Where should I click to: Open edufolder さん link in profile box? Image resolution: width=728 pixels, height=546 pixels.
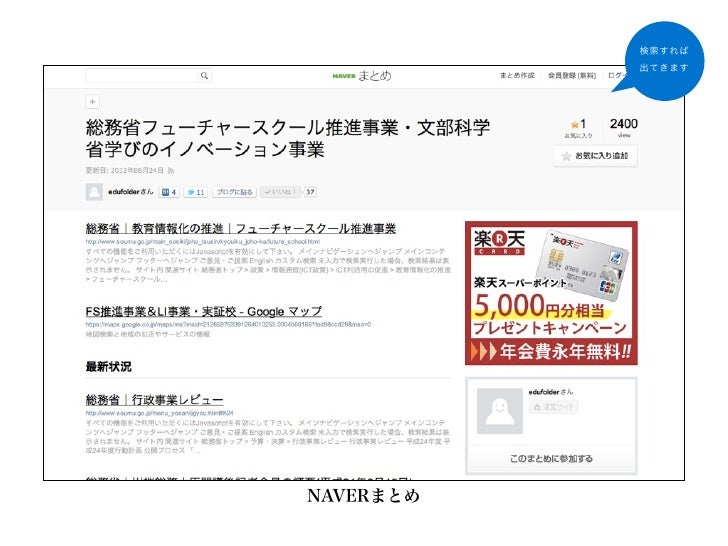click(x=551, y=392)
